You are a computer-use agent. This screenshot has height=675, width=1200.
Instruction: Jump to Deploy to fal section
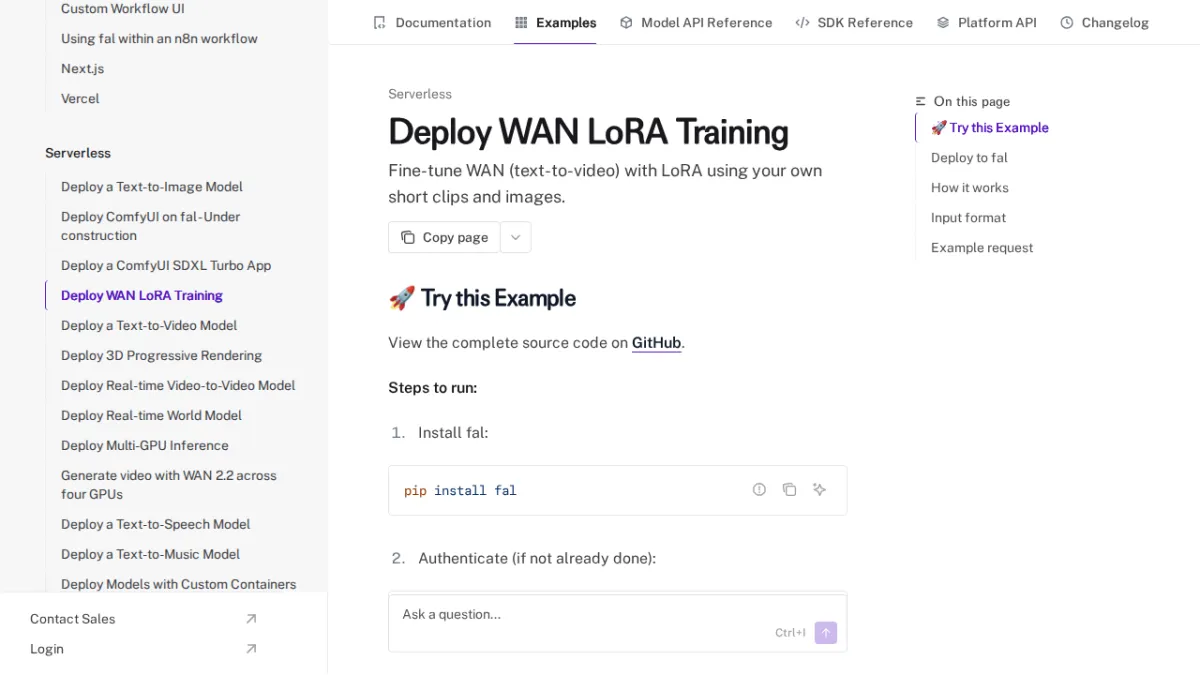(x=969, y=158)
